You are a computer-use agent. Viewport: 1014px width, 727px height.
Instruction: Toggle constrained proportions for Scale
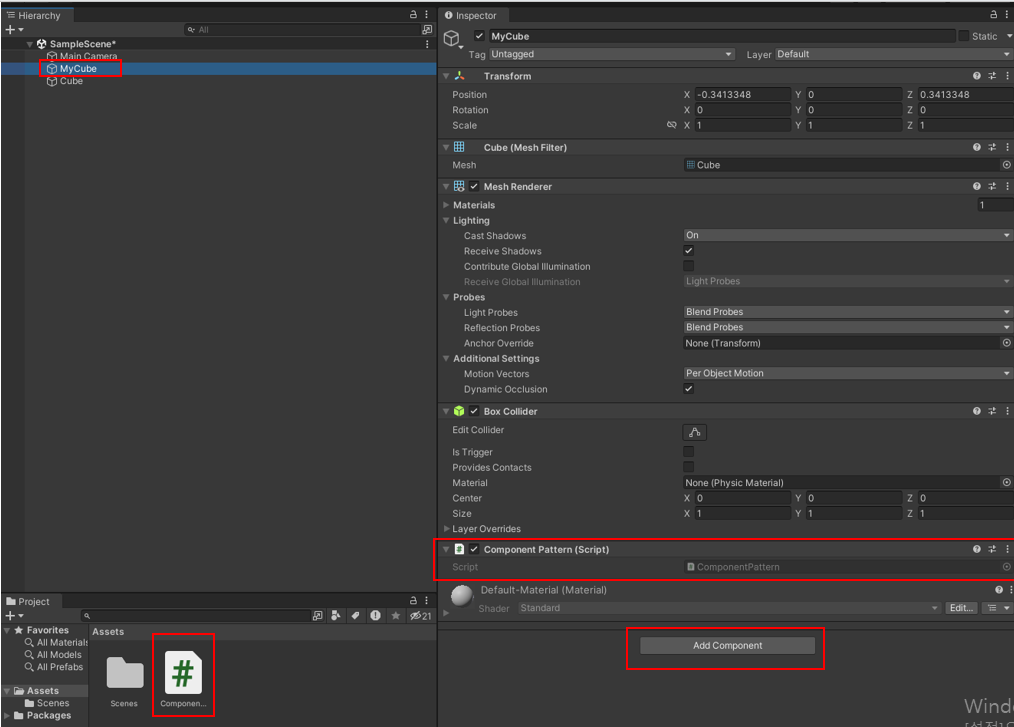672,125
